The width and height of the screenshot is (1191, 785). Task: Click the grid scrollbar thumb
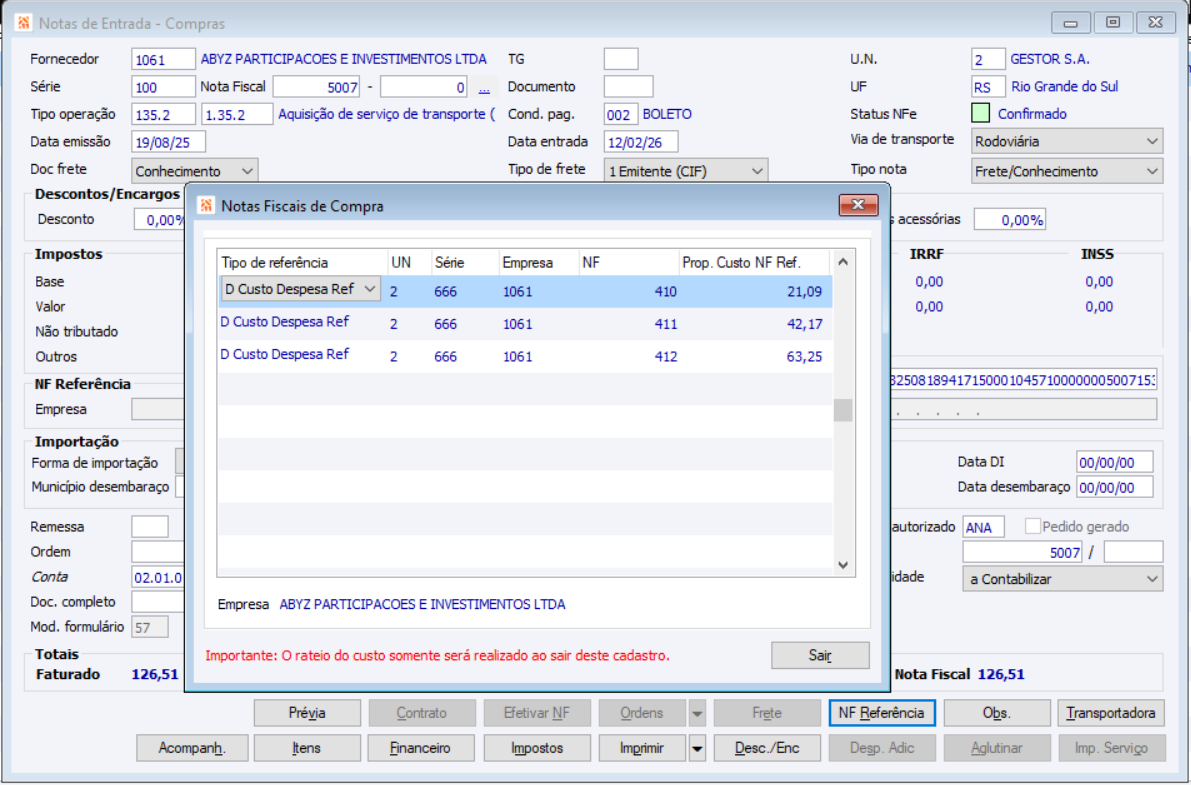842,410
